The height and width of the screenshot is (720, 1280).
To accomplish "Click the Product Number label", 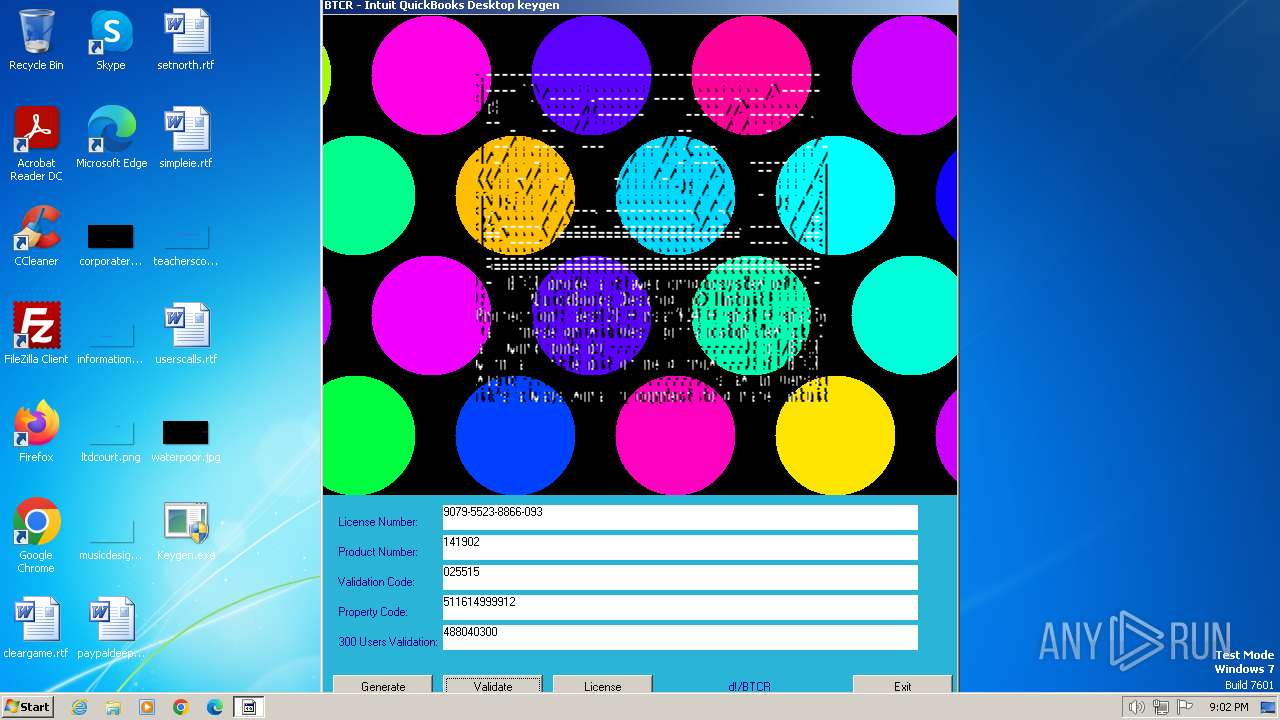I will tap(377, 552).
